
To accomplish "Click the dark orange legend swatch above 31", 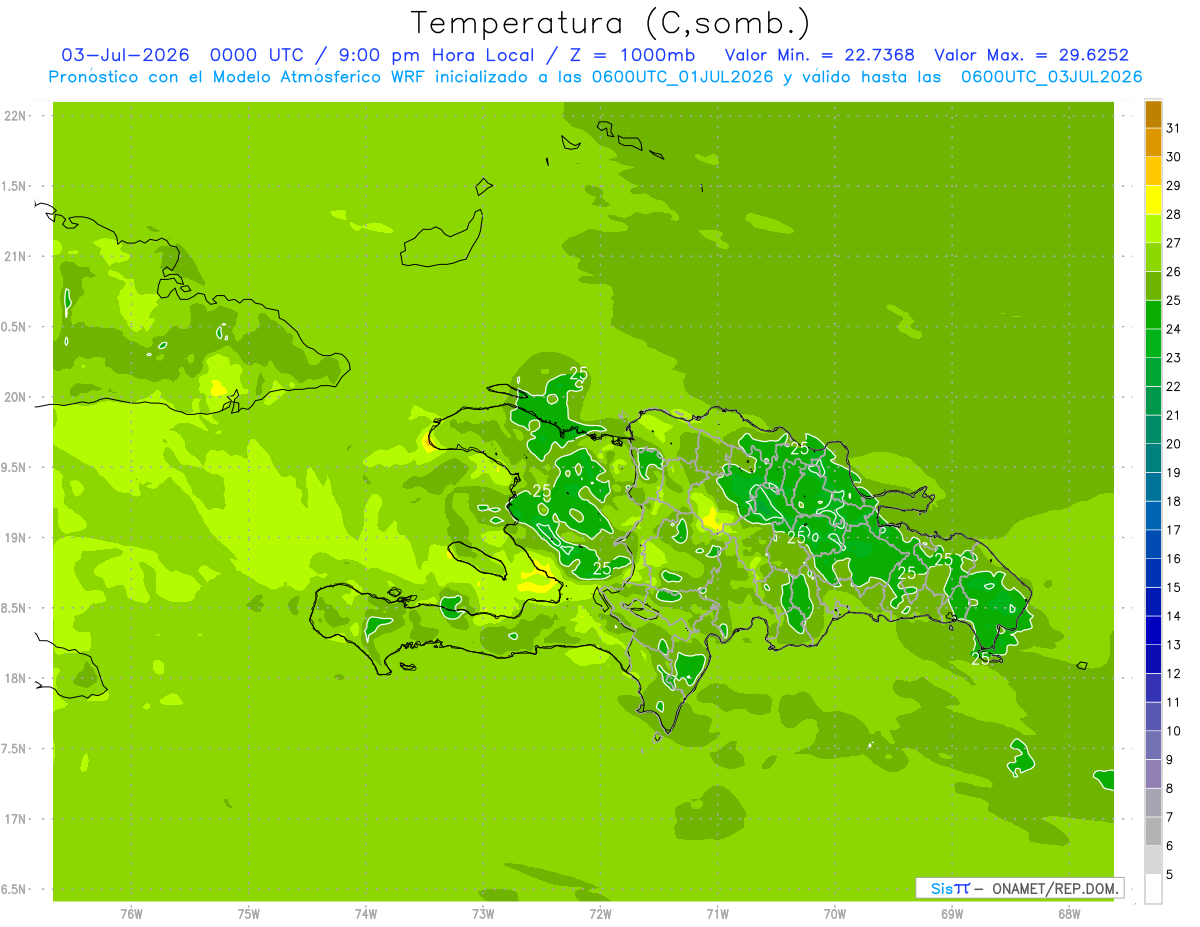I will [x=1153, y=115].
